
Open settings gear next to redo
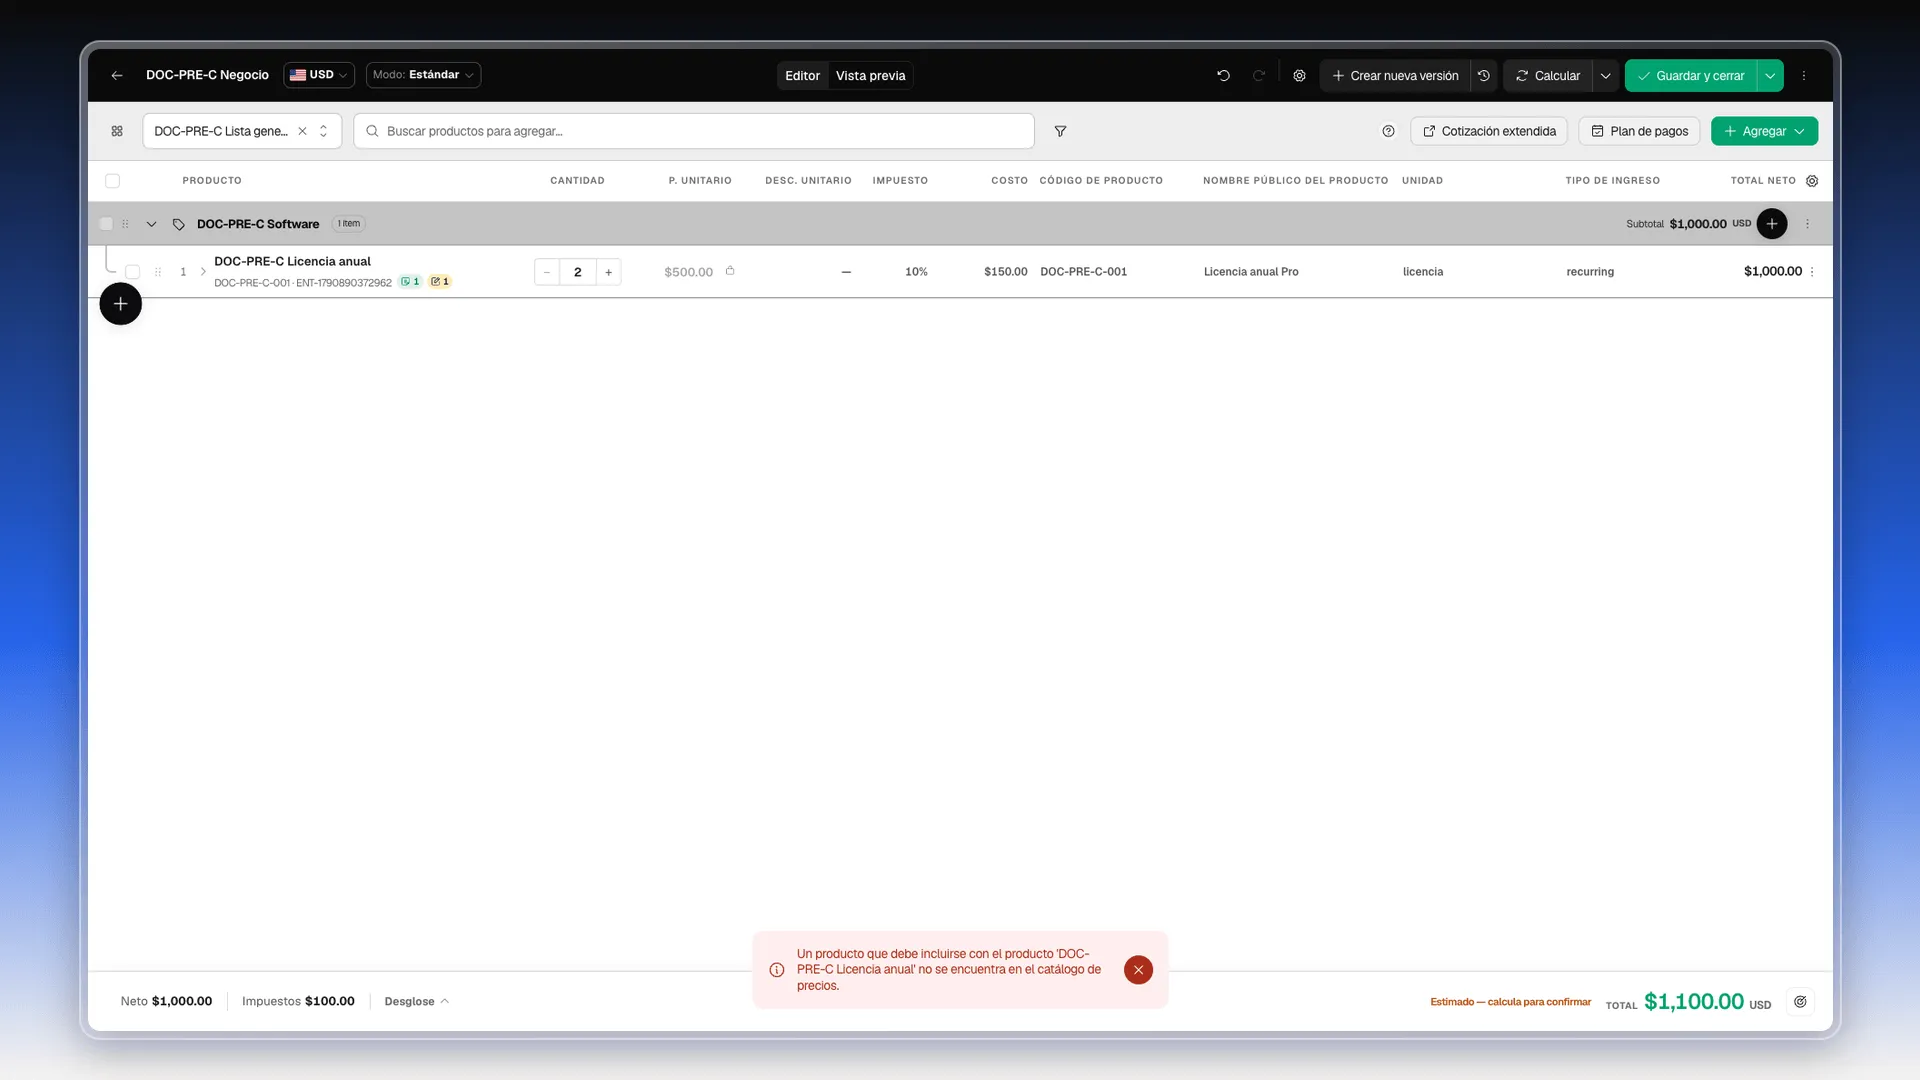point(1299,75)
